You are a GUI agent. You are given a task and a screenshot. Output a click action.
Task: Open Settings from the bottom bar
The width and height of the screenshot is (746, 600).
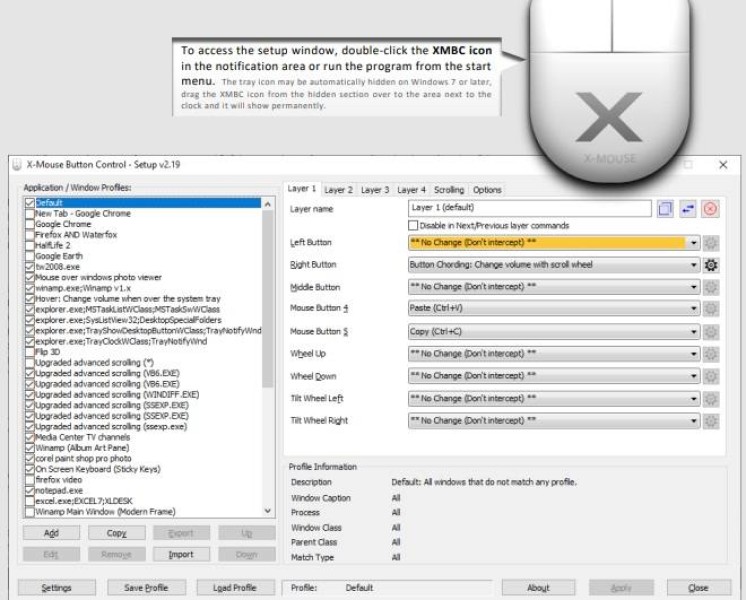pyautogui.click(x=57, y=588)
